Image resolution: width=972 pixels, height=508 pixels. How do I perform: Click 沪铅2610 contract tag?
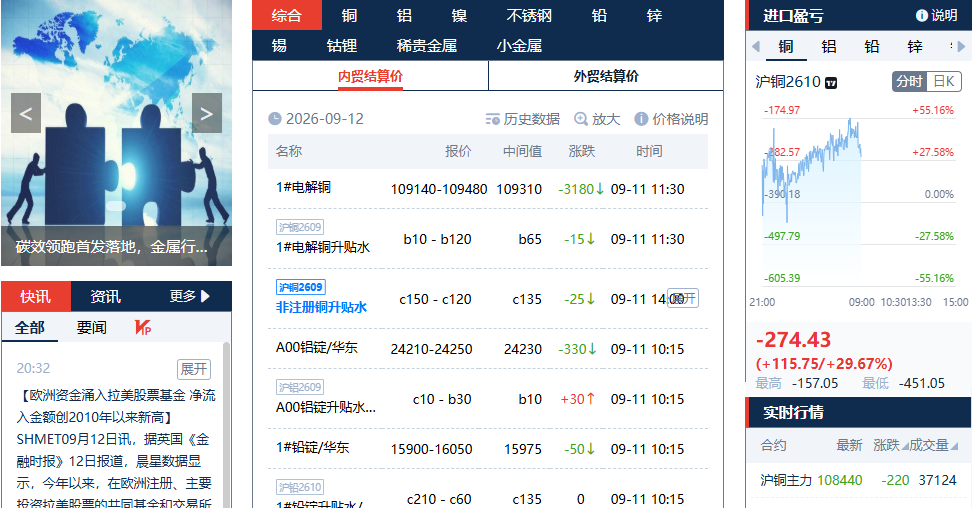tap(300, 487)
